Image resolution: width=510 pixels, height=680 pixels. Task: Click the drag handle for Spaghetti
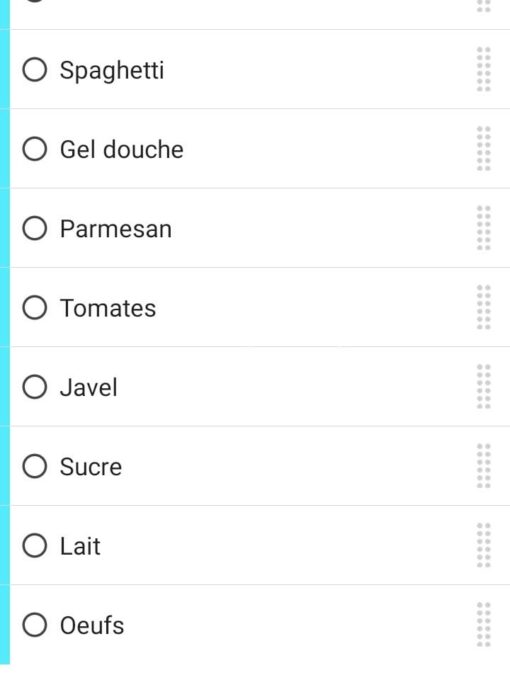(484, 69)
